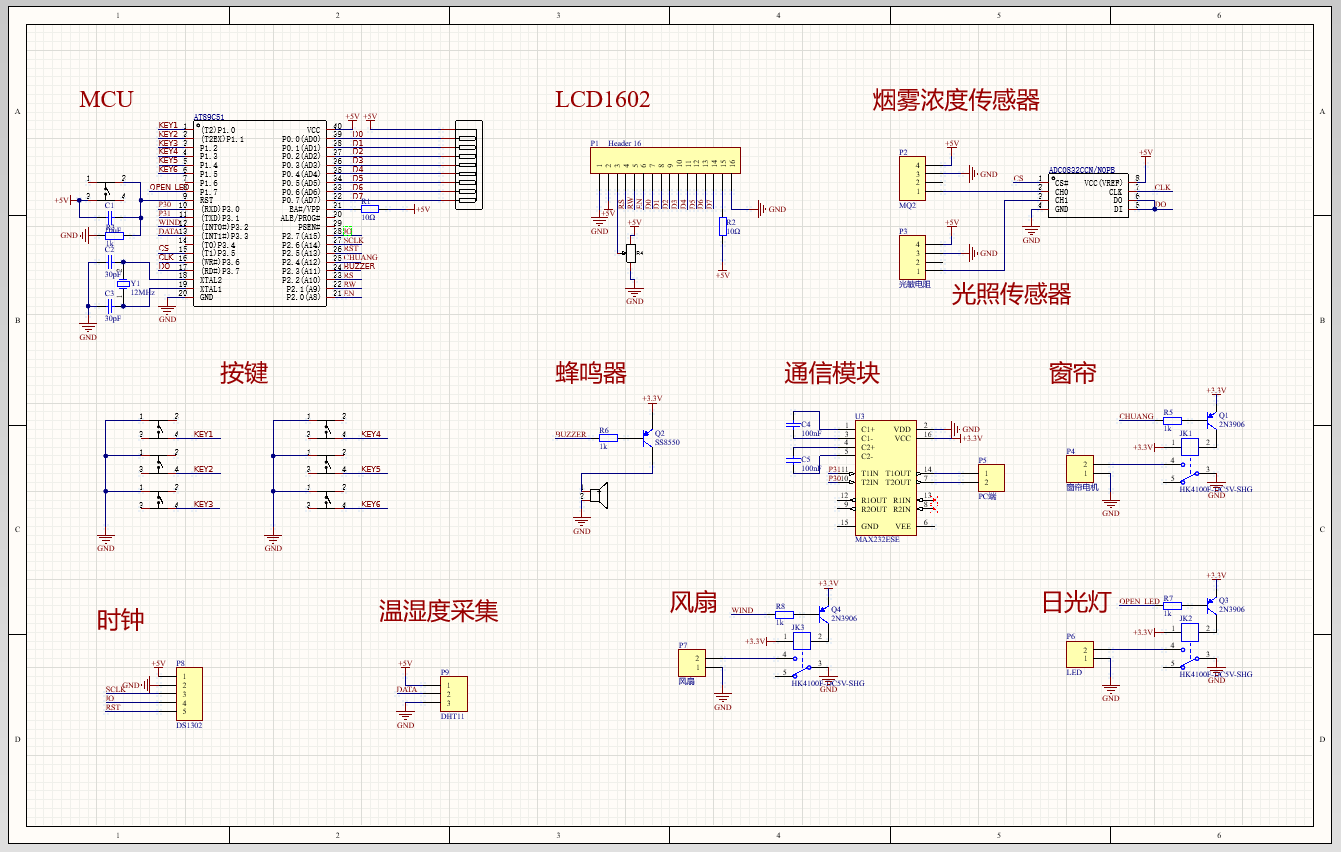The image size is (1341, 852).
Task: Select the R4 potentiometer symbol
Action: (631, 253)
